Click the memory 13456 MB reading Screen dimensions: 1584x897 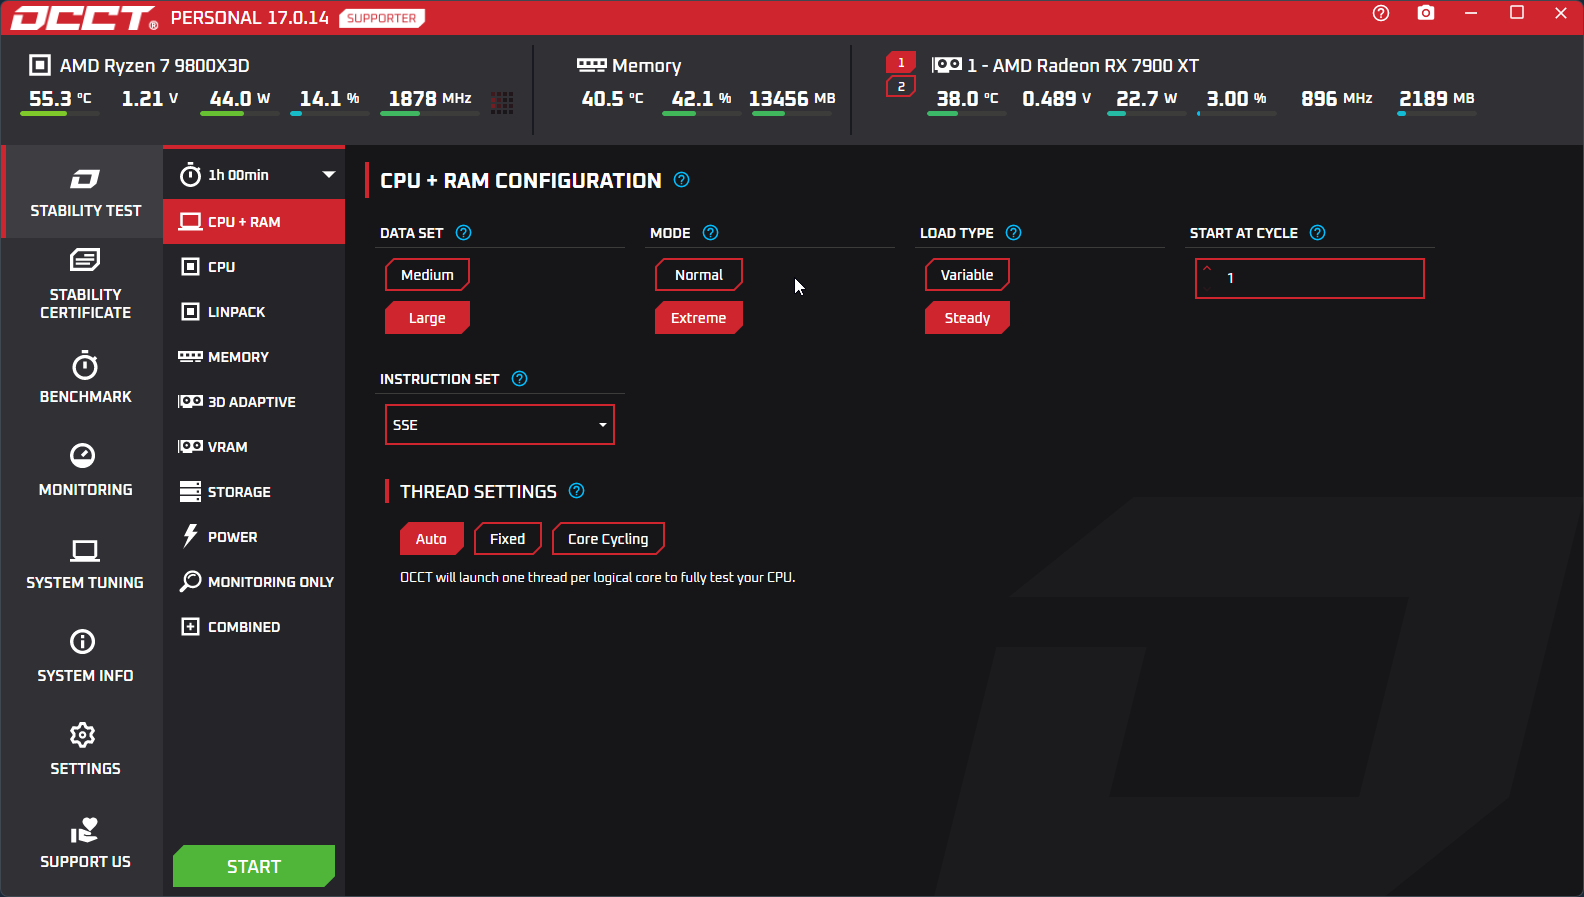pos(792,99)
